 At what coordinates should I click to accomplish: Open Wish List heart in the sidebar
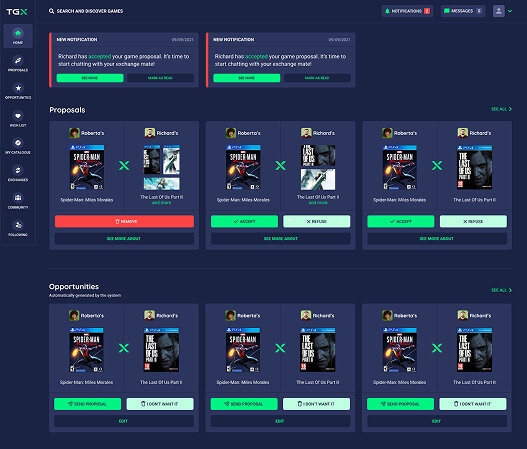[x=18, y=119]
